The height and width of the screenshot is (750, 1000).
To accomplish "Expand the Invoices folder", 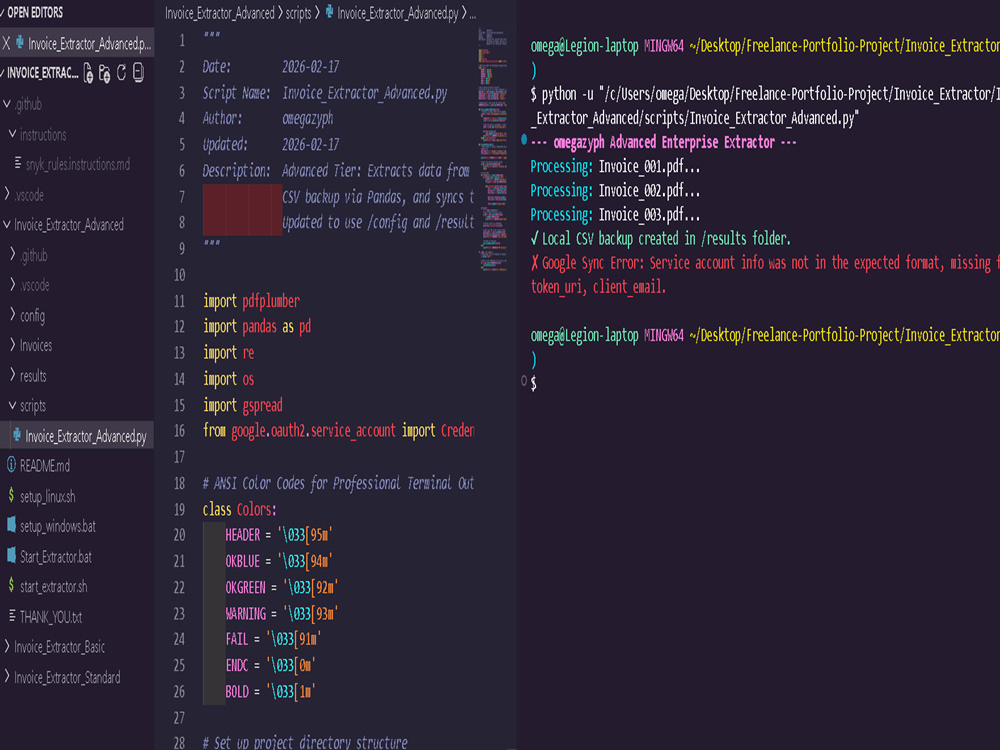I will pos(12,344).
